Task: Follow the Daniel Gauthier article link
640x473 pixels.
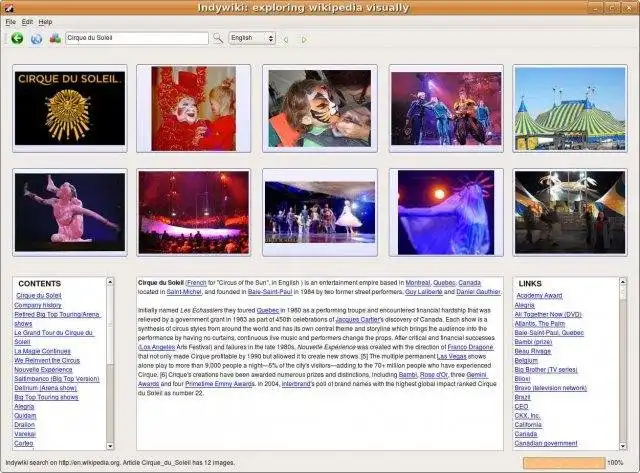Action: [x=478, y=292]
